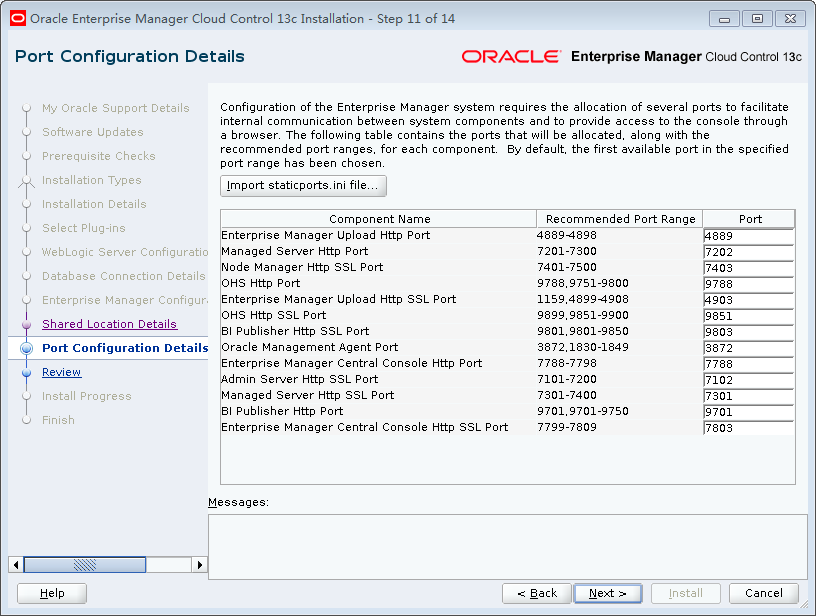Click the Oracle logo in the header
Screen dimensions: 816x616
pos(512,57)
